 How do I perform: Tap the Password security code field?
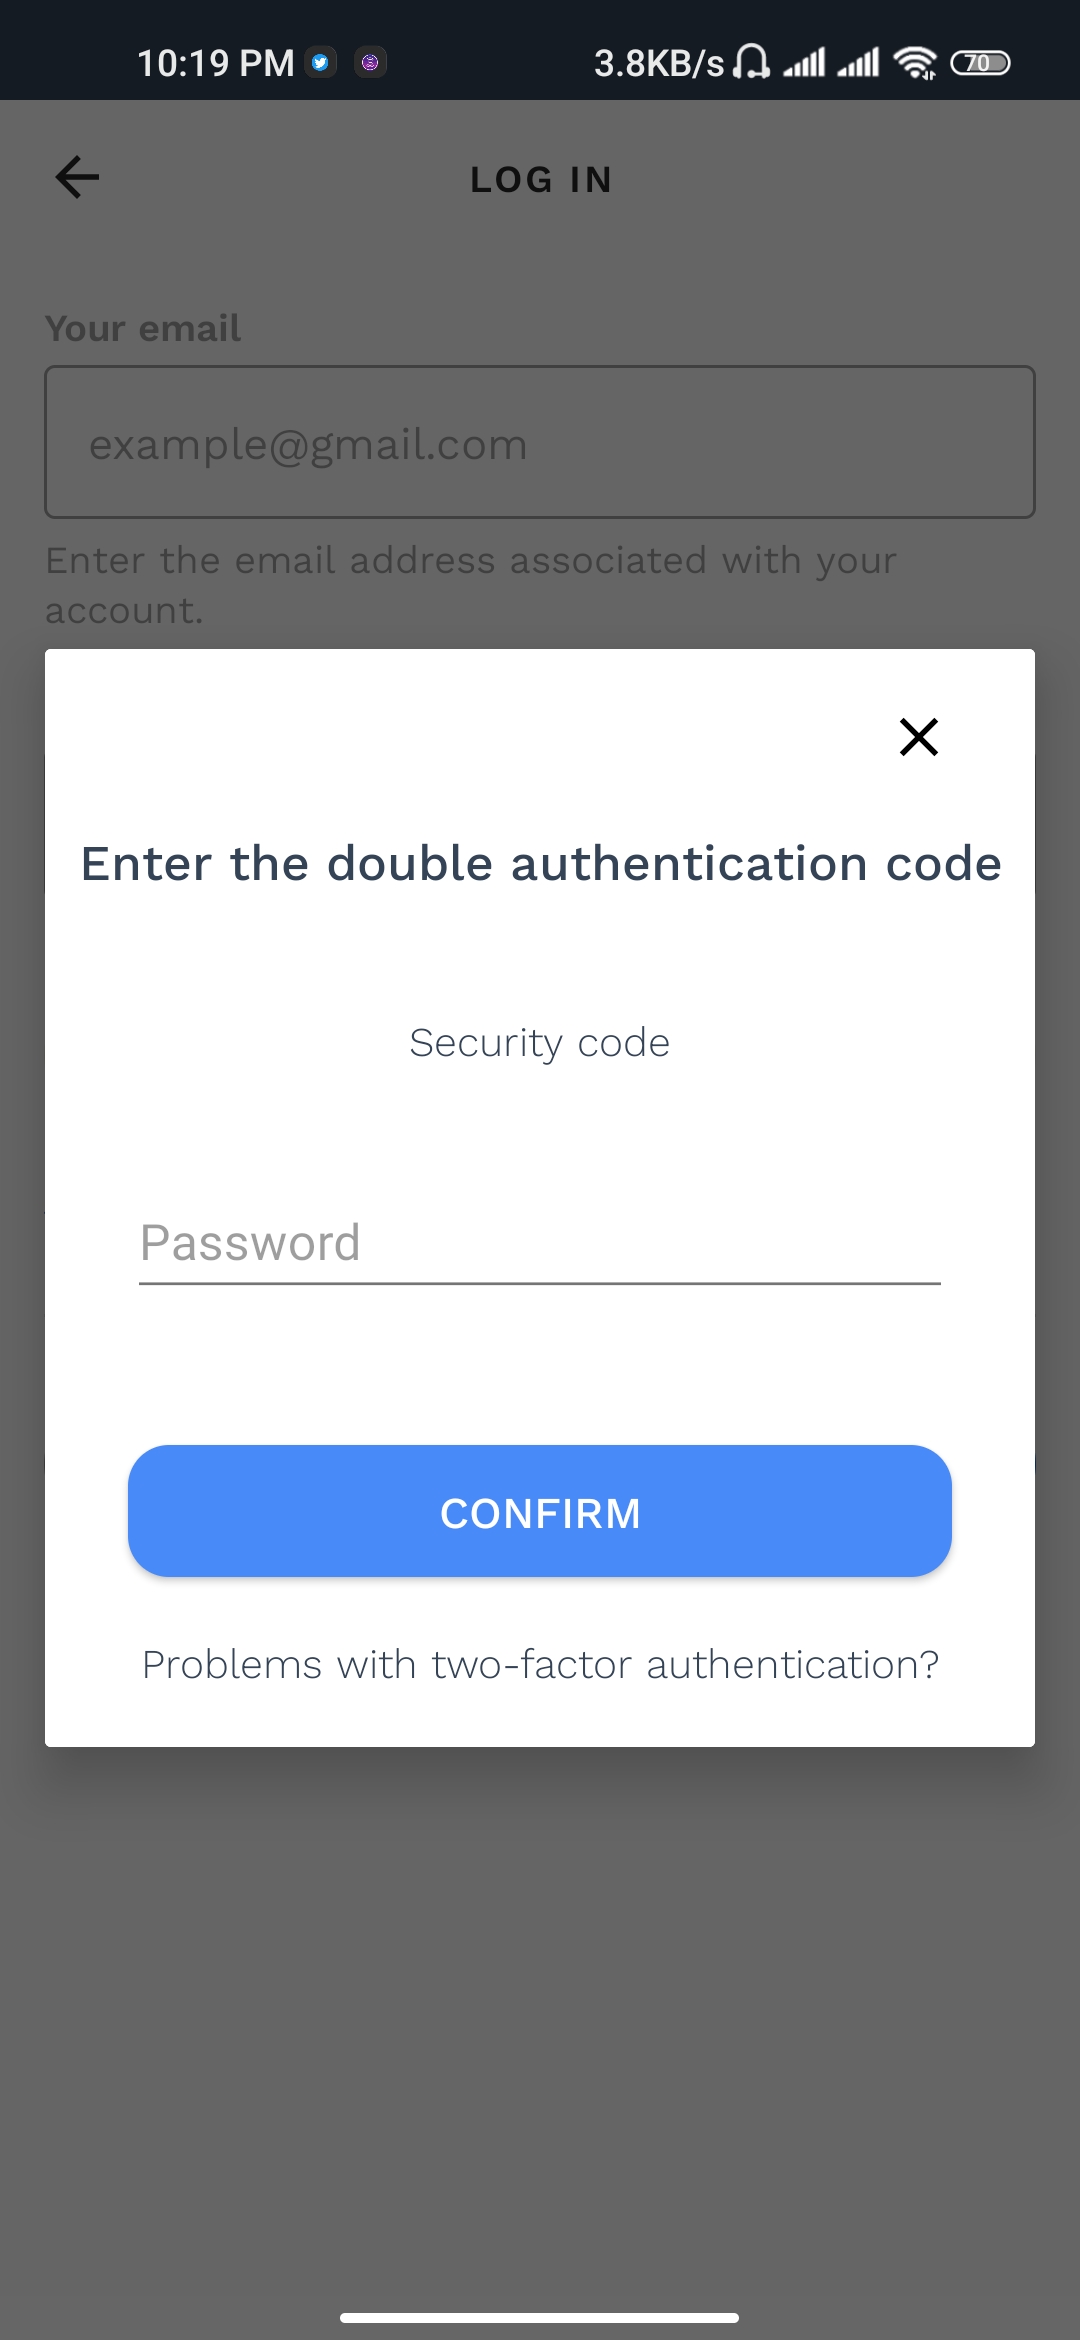click(540, 1243)
